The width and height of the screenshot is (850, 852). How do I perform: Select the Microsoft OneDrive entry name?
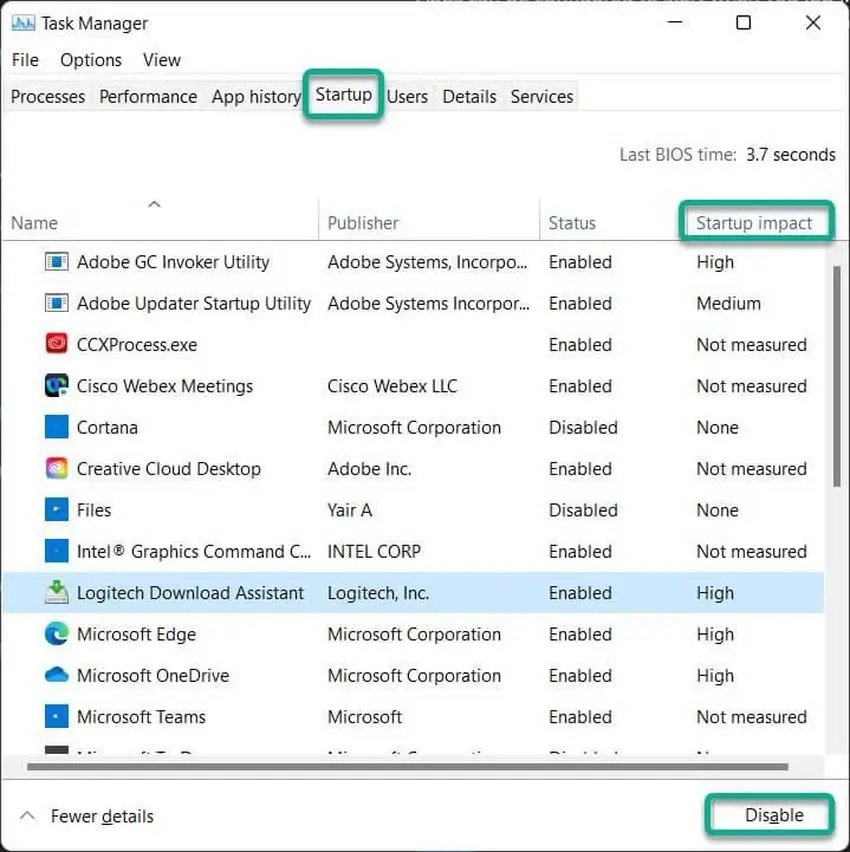click(x=153, y=675)
